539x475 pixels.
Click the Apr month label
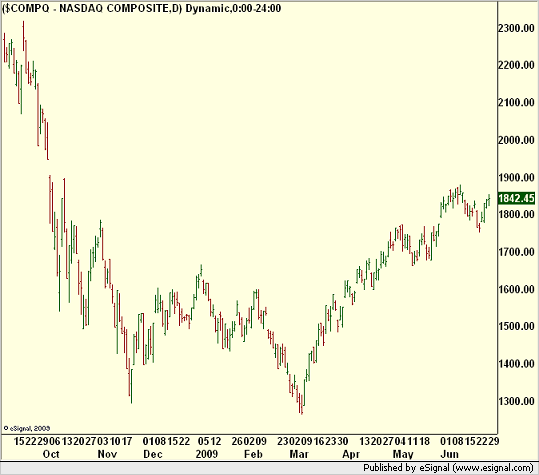[351, 454]
